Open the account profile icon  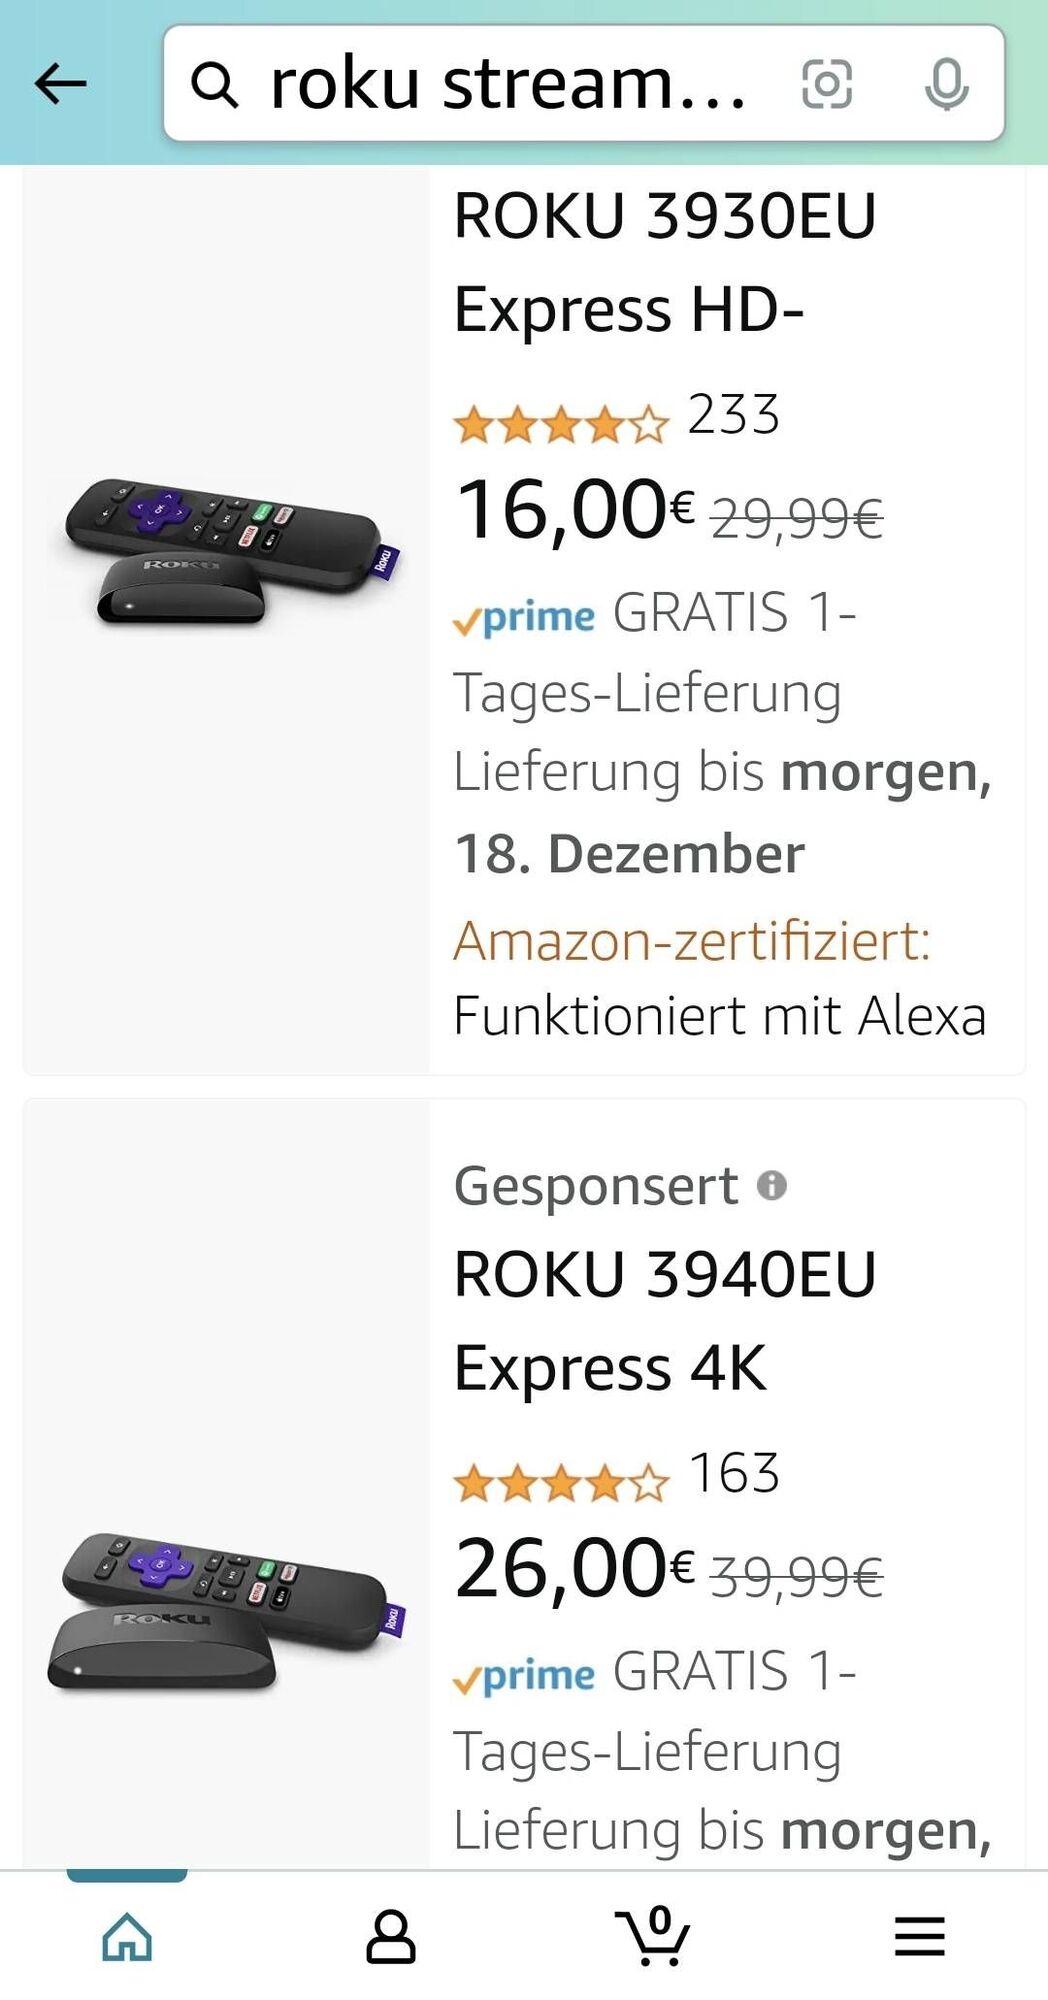pyautogui.click(x=390, y=1937)
